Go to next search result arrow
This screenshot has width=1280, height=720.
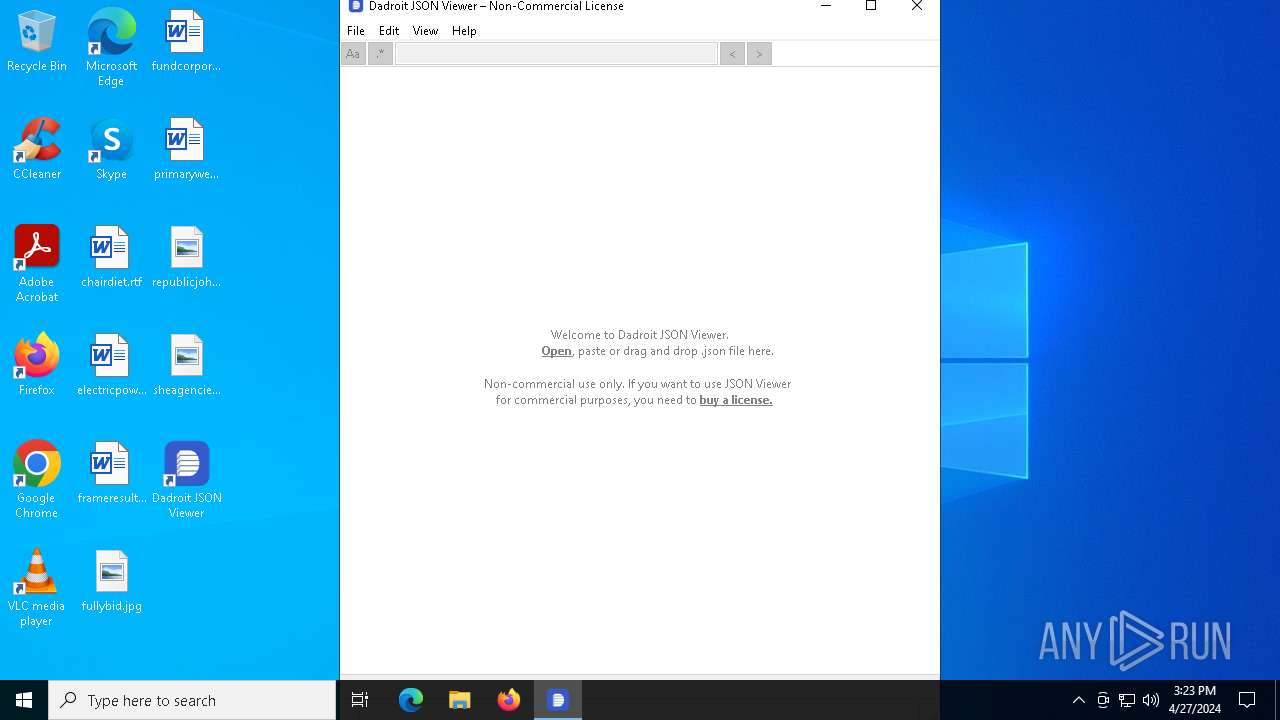759,54
